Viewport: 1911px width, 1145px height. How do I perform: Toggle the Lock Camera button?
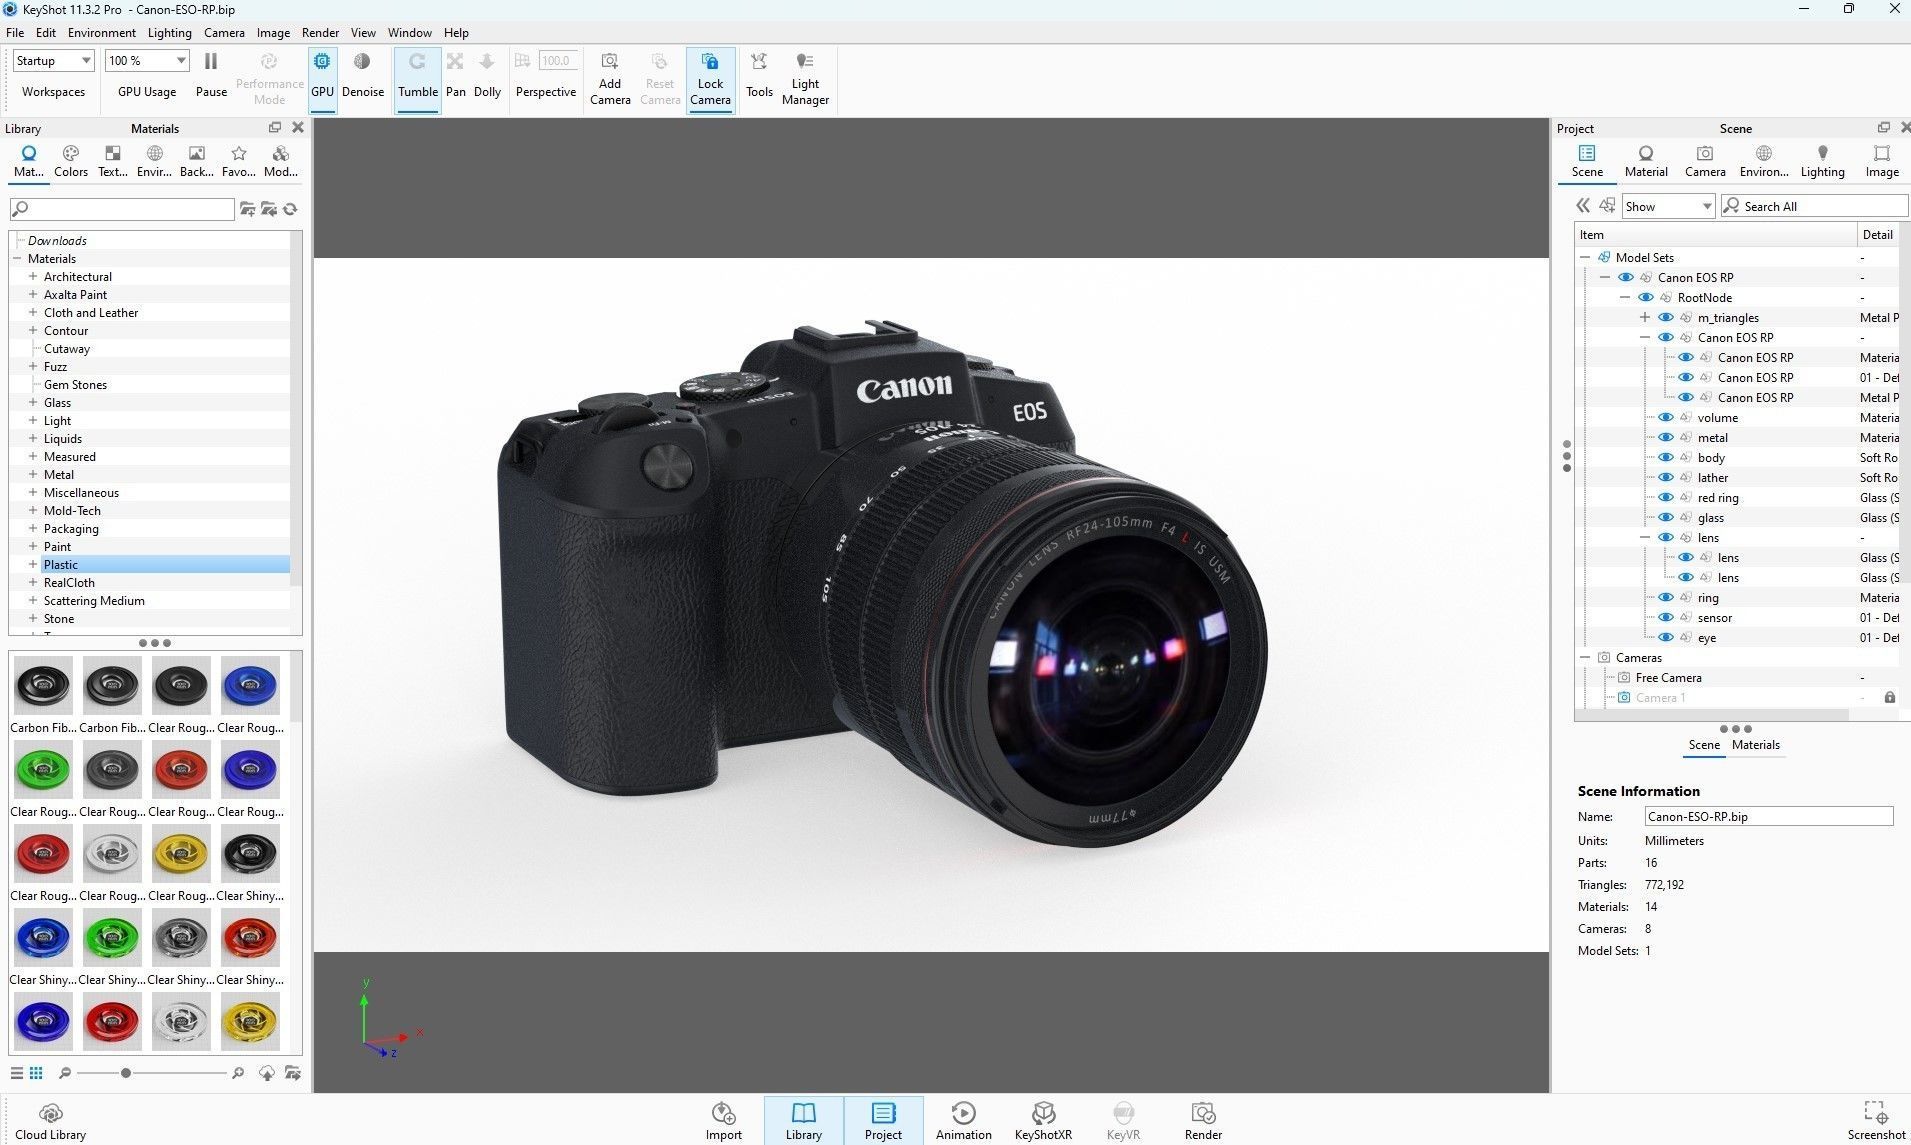pos(710,78)
